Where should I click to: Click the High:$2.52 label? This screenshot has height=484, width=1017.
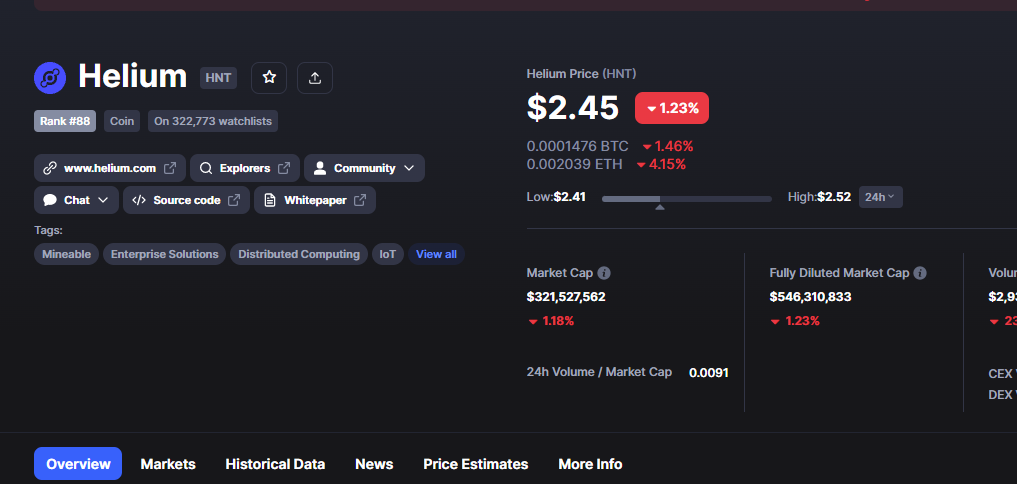pos(819,197)
